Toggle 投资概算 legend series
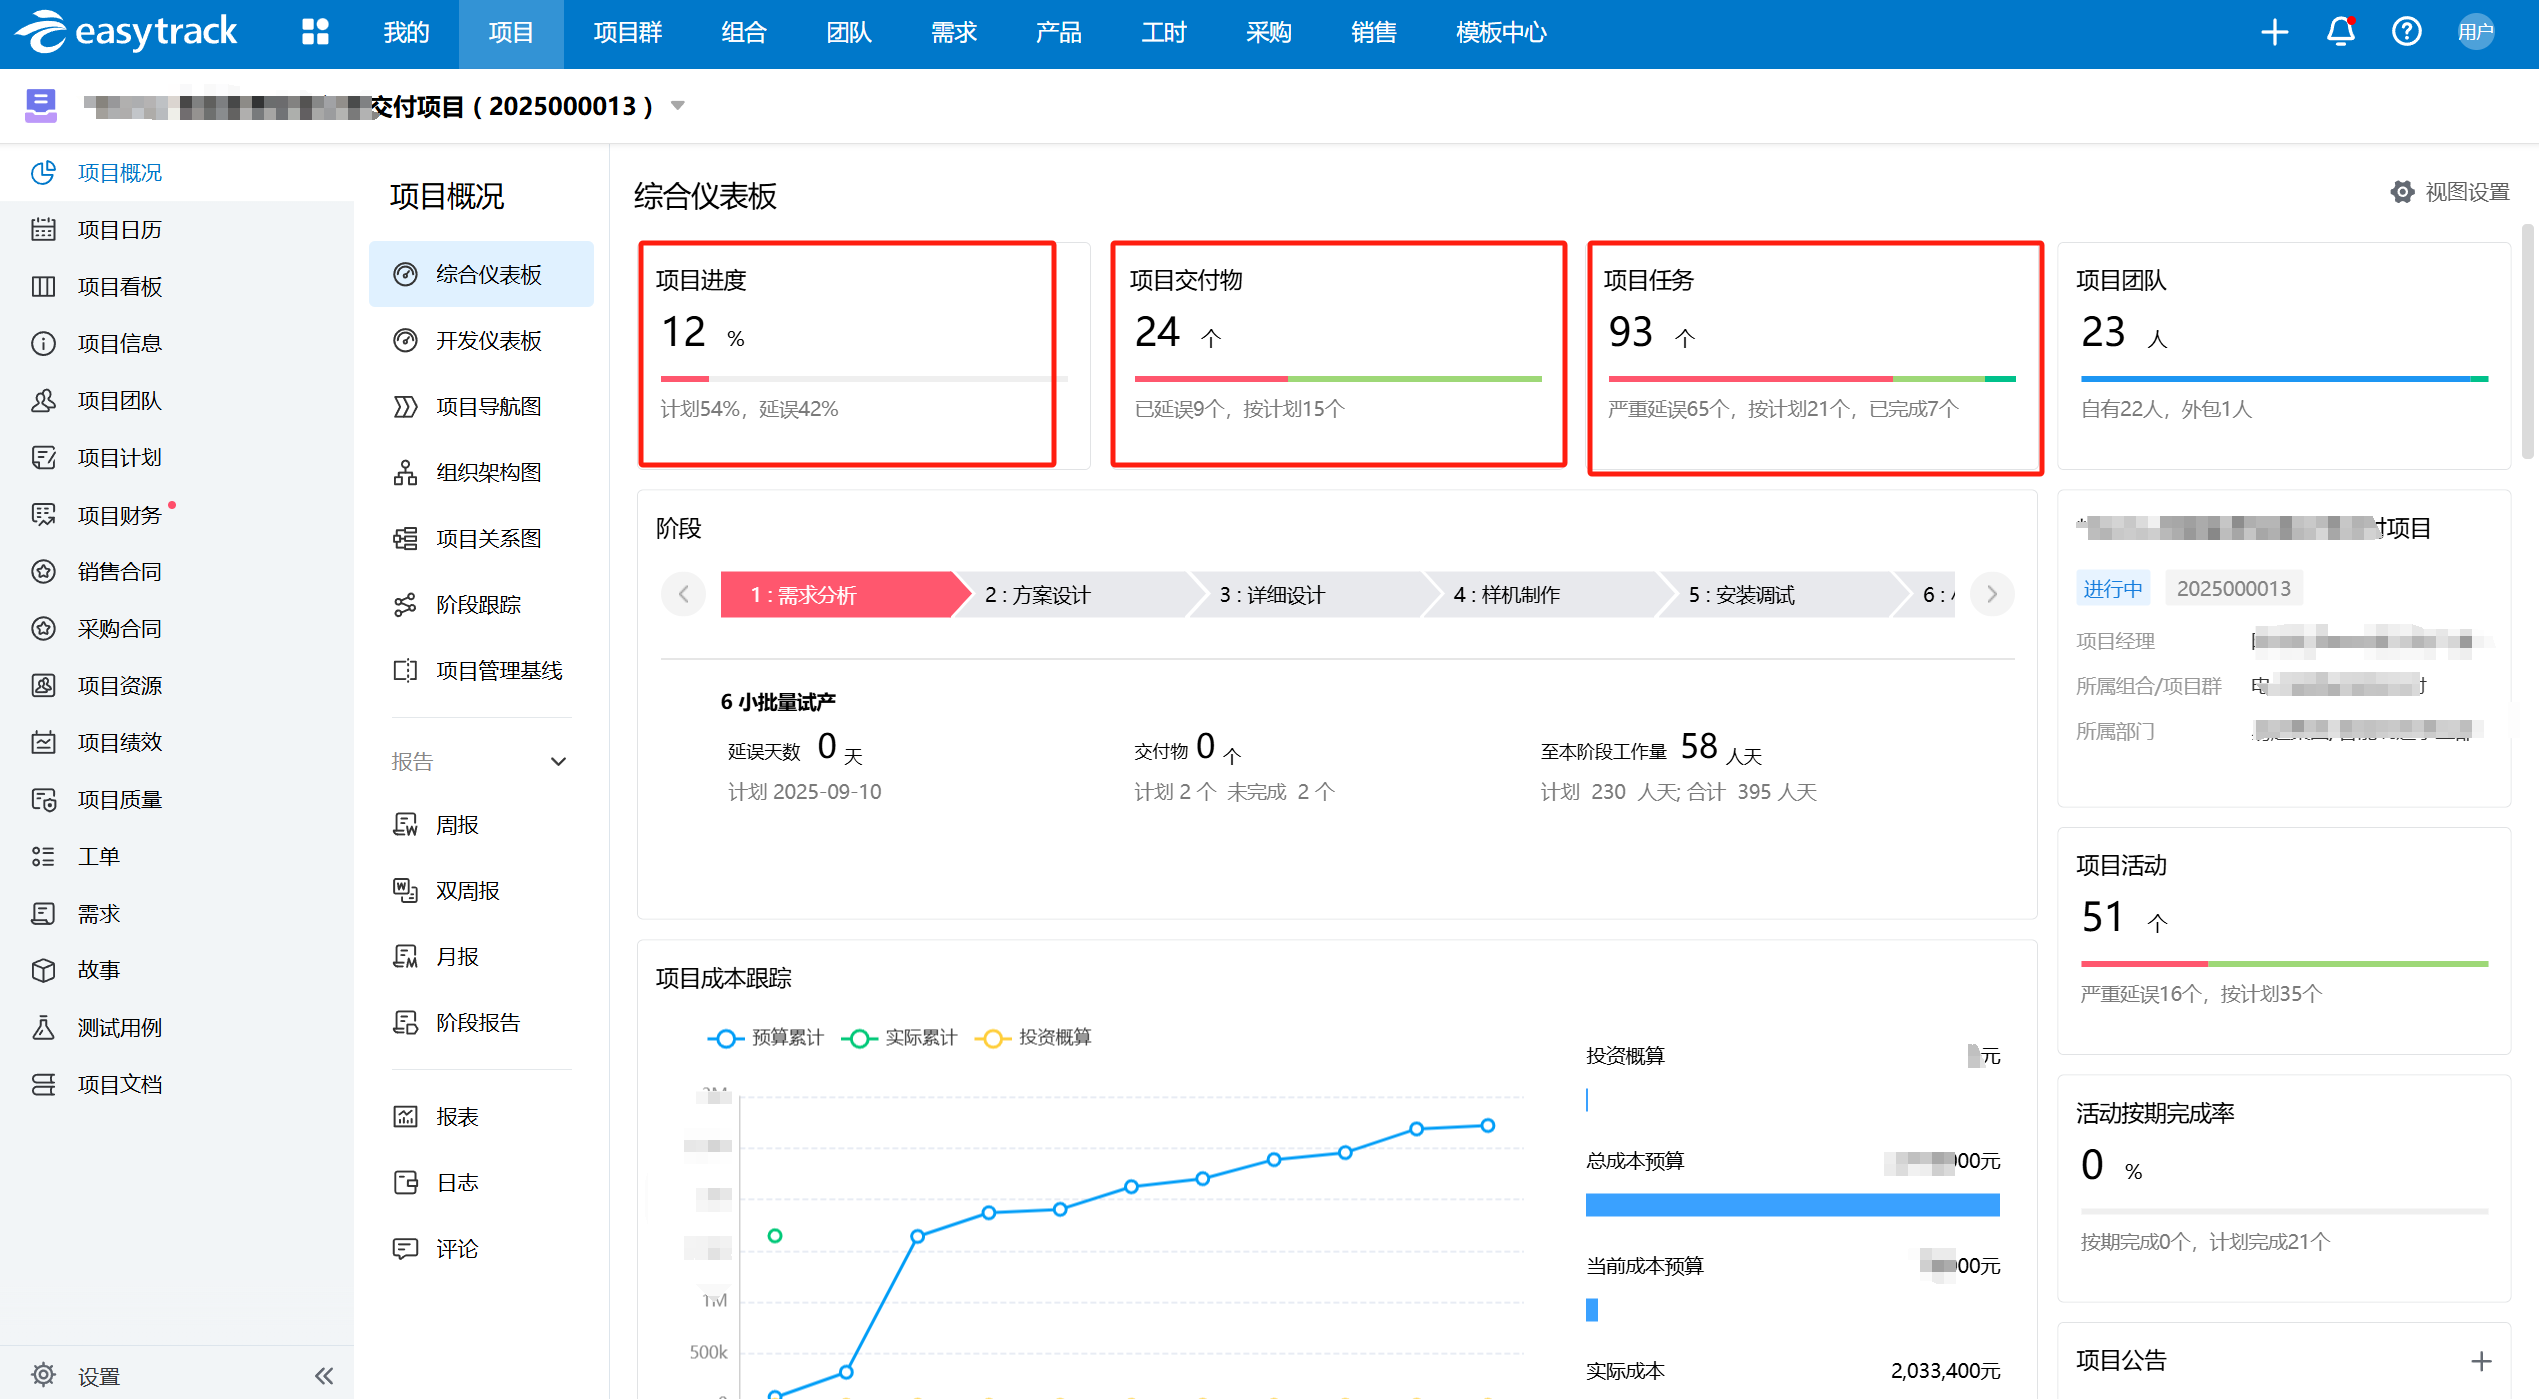The width and height of the screenshot is (2539, 1399). point(1034,1038)
